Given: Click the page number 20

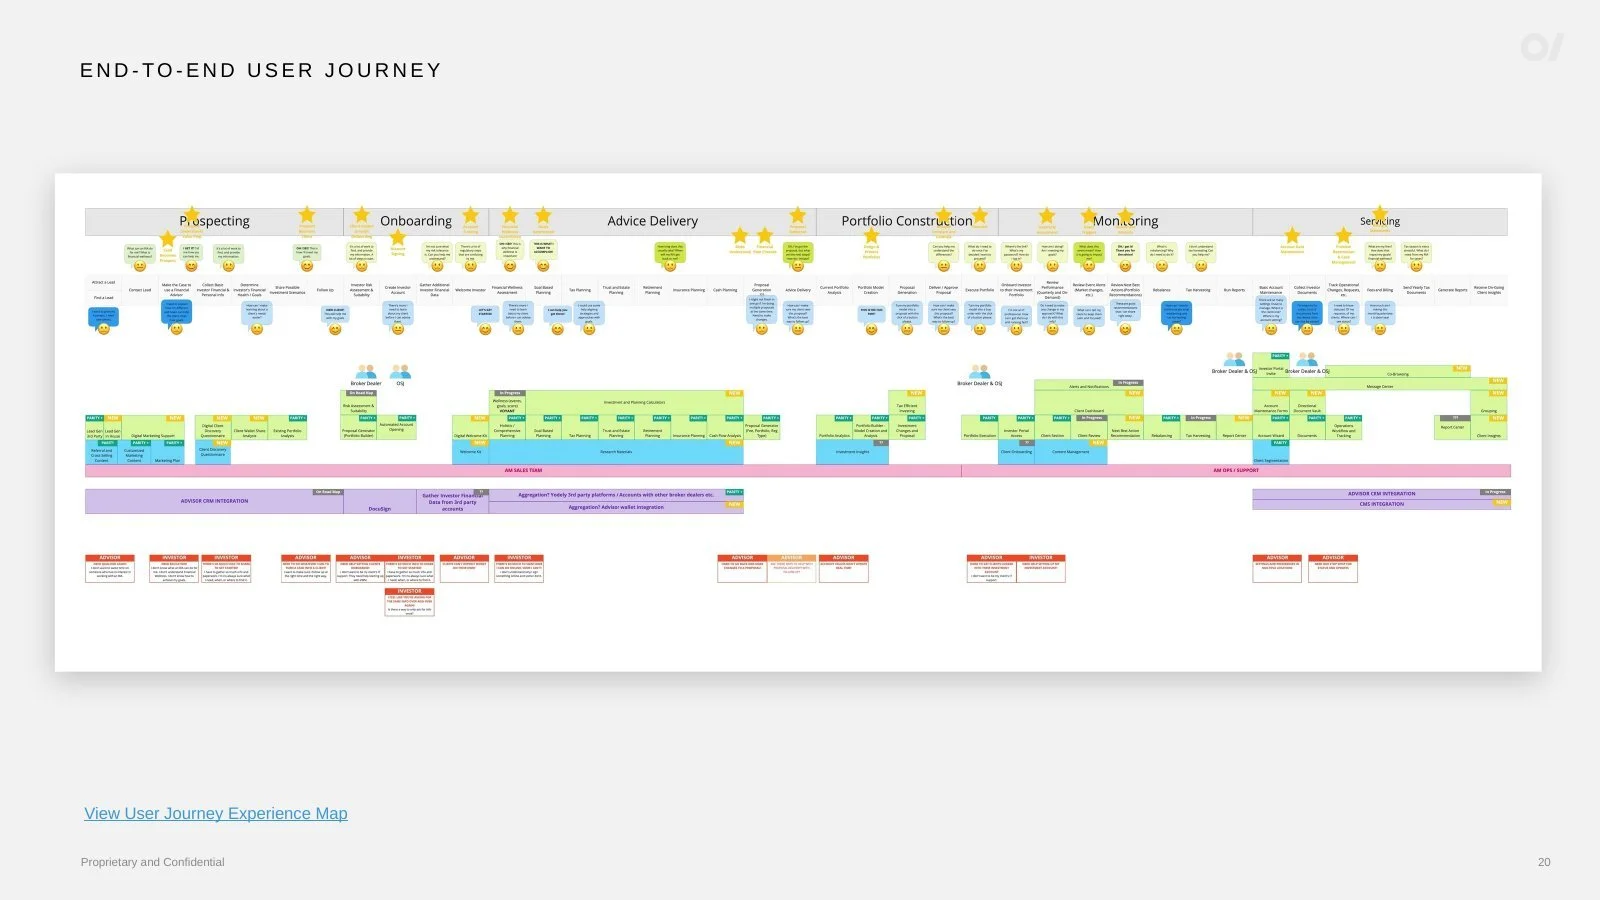Looking at the screenshot, I should point(1544,862).
